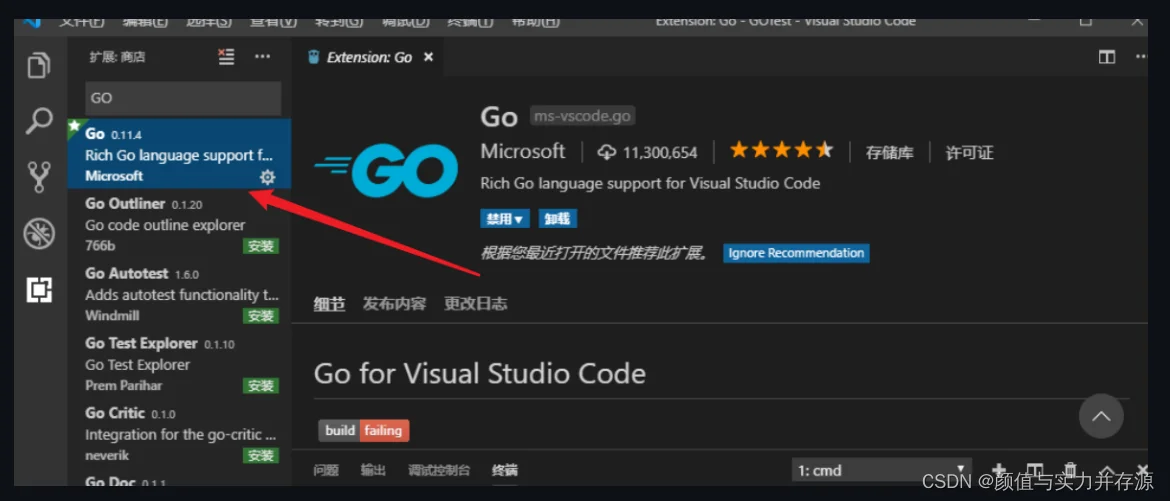Screen dimensions: 1170x501
Task: Select the 终端 terminal panel tab
Action: tap(504, 470)
